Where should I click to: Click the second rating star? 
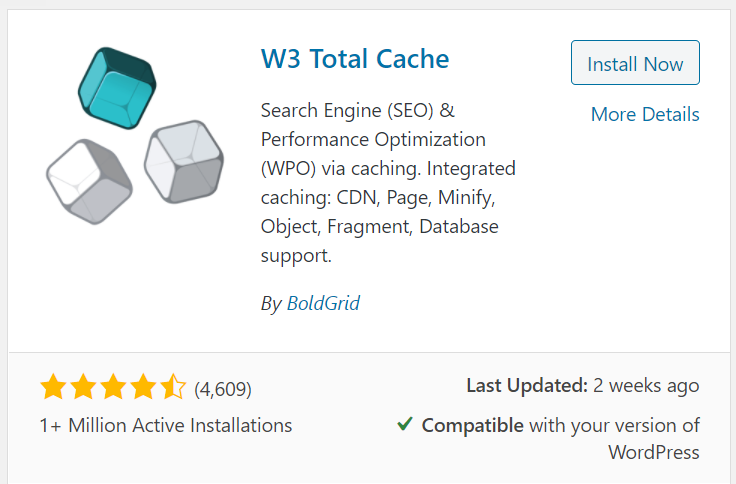tap(84, 387)
